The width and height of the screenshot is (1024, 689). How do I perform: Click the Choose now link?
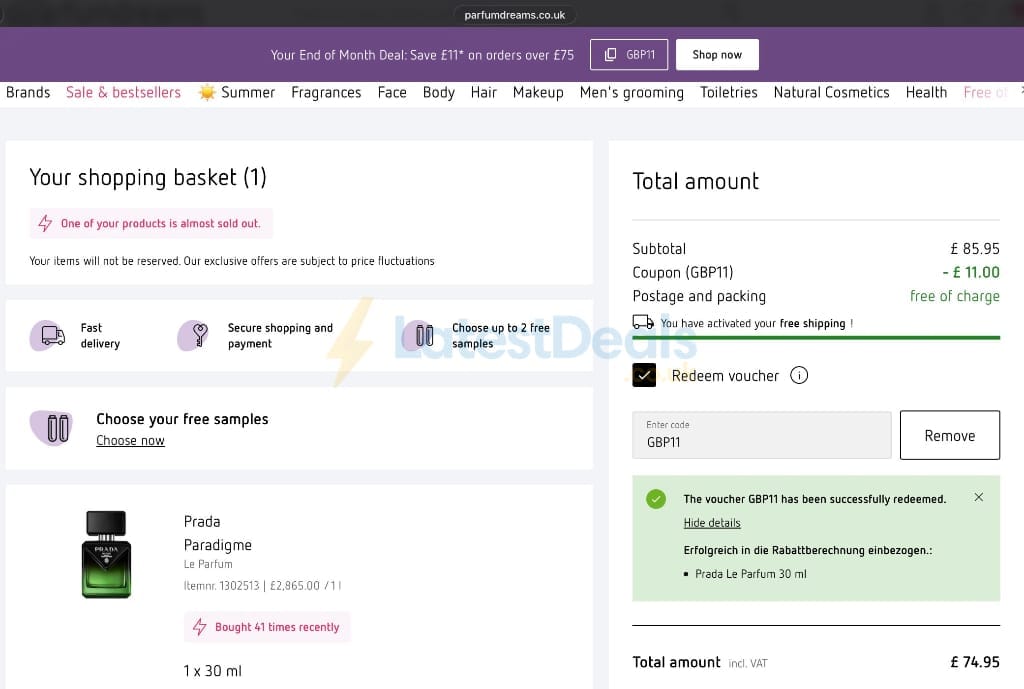[x=131, y=441]
